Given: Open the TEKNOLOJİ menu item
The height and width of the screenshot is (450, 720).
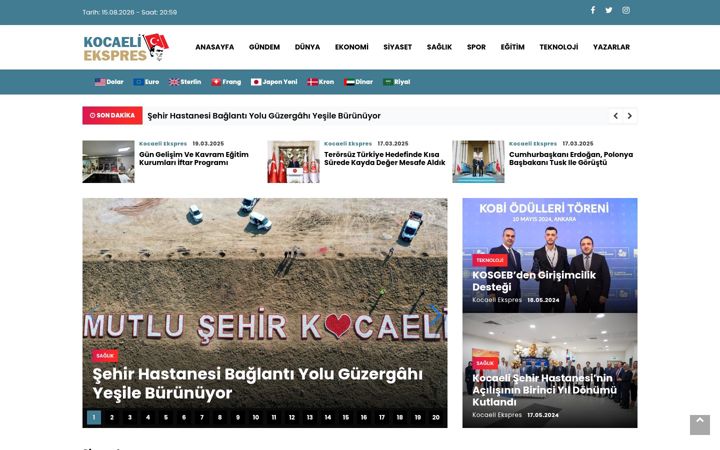Looking at the screenshot, I should click(559, 47).
